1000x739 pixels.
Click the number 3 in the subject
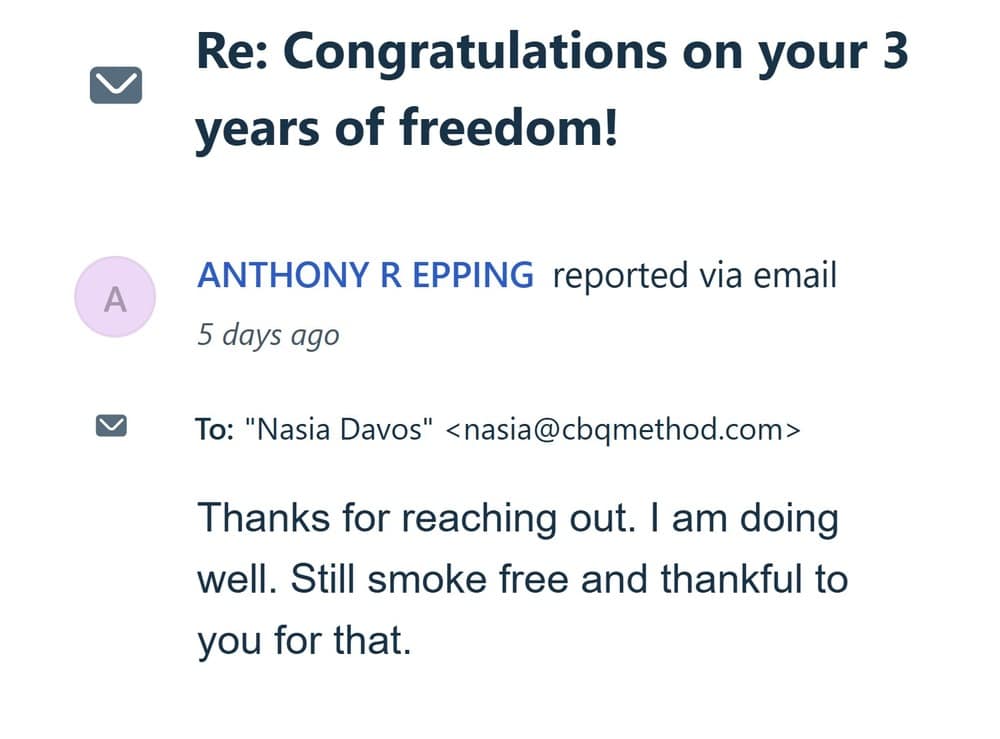pyautogui.click(x=894, y=53)
